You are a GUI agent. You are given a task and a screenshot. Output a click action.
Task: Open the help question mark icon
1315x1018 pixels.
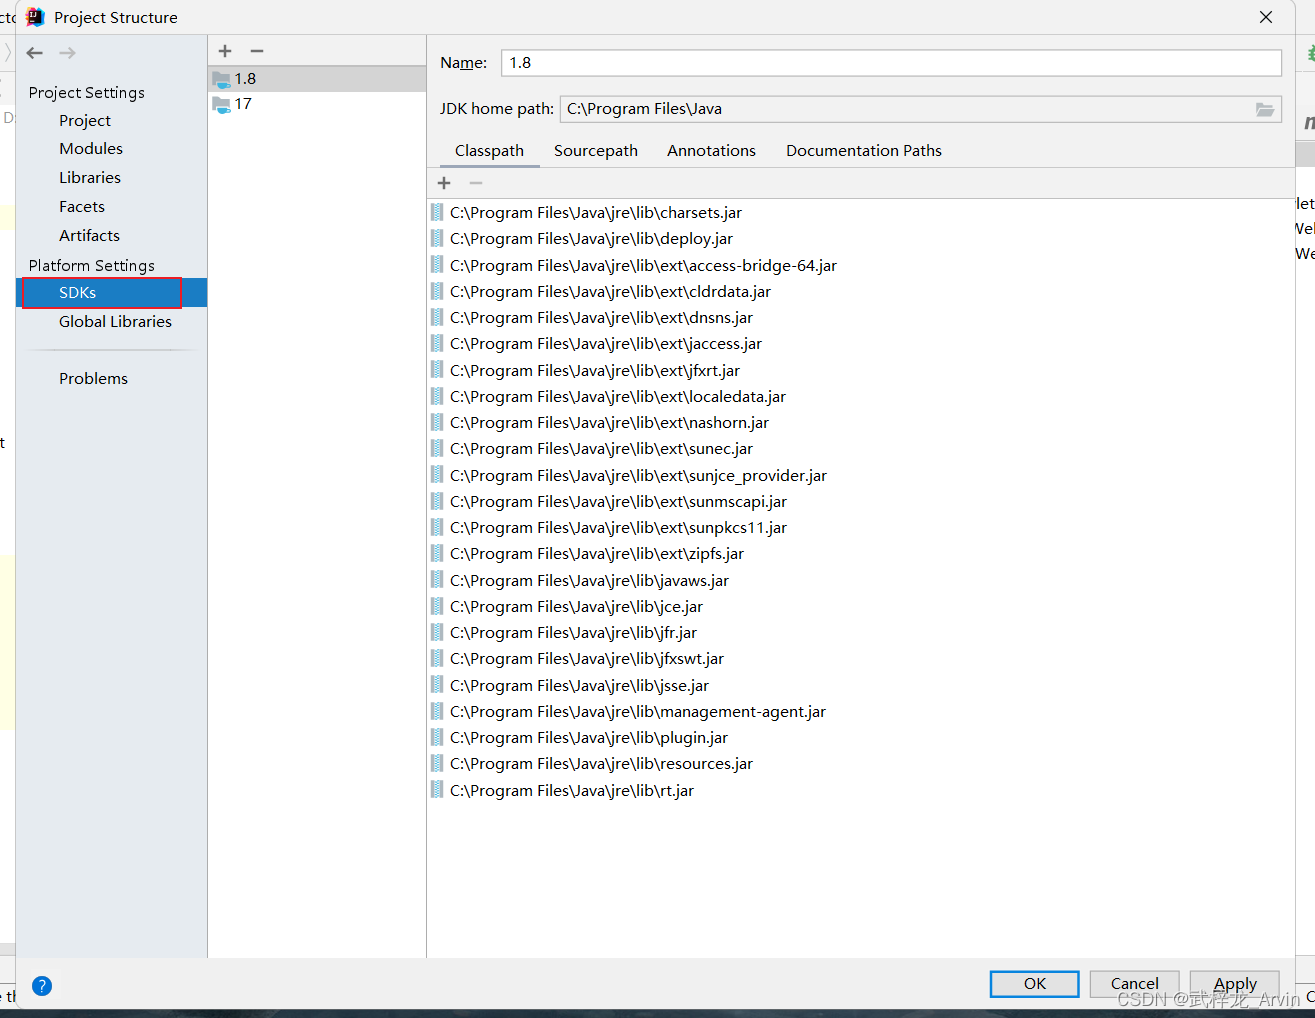[42, 986]
